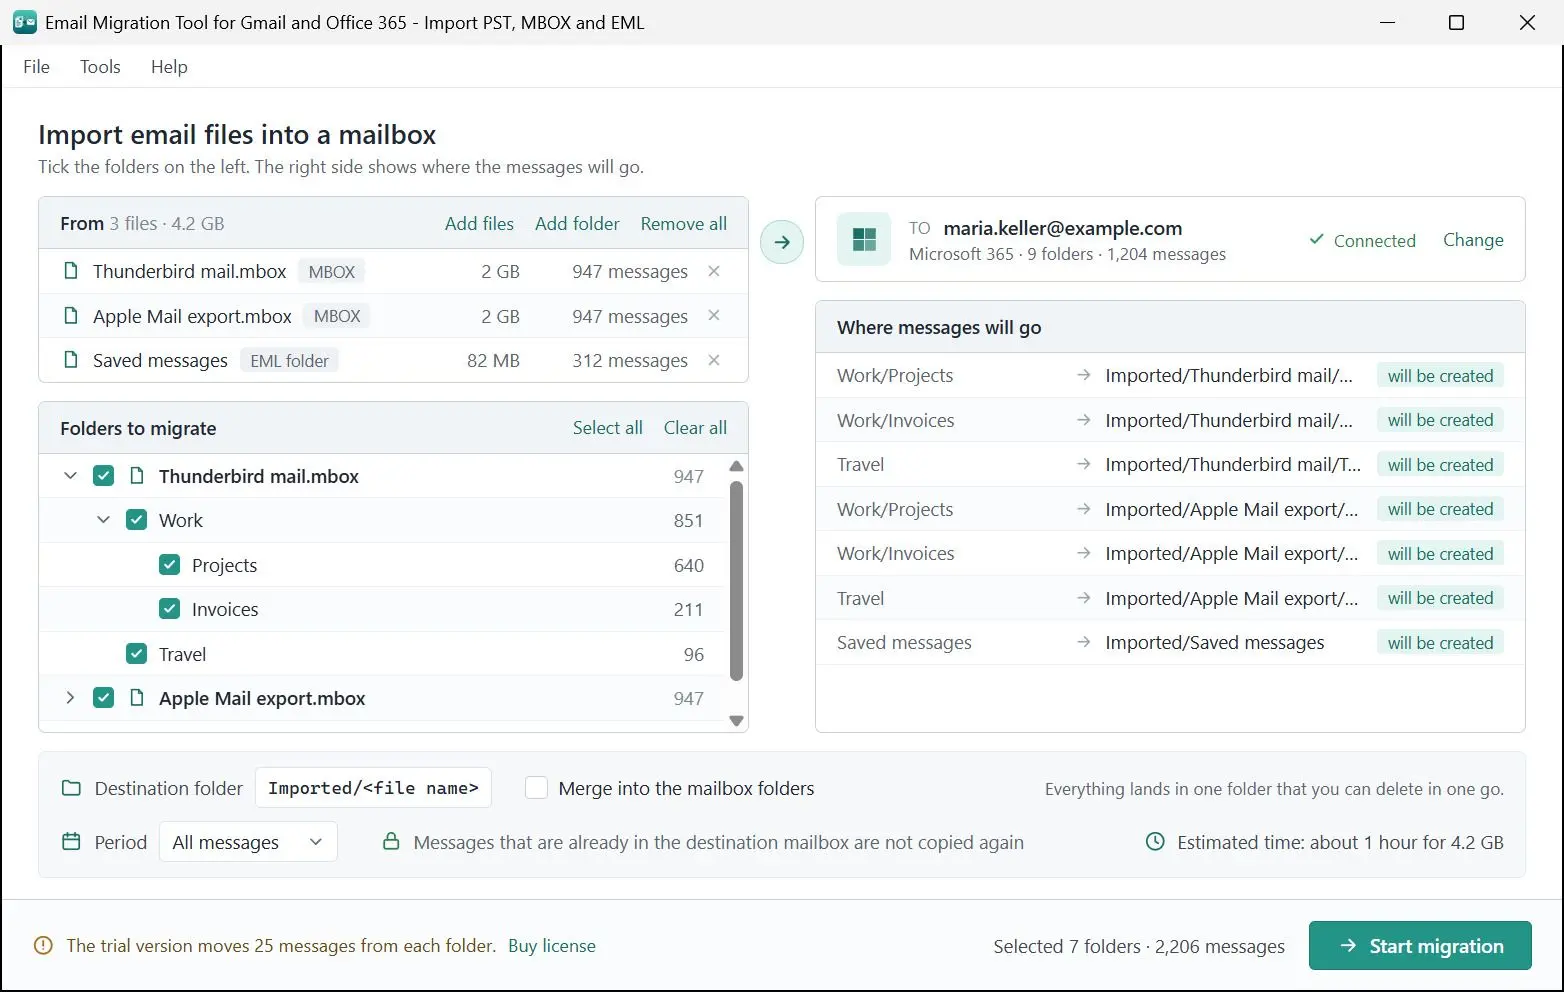
Task: Click the Change account link
Action: click(x=1473, y=240)
